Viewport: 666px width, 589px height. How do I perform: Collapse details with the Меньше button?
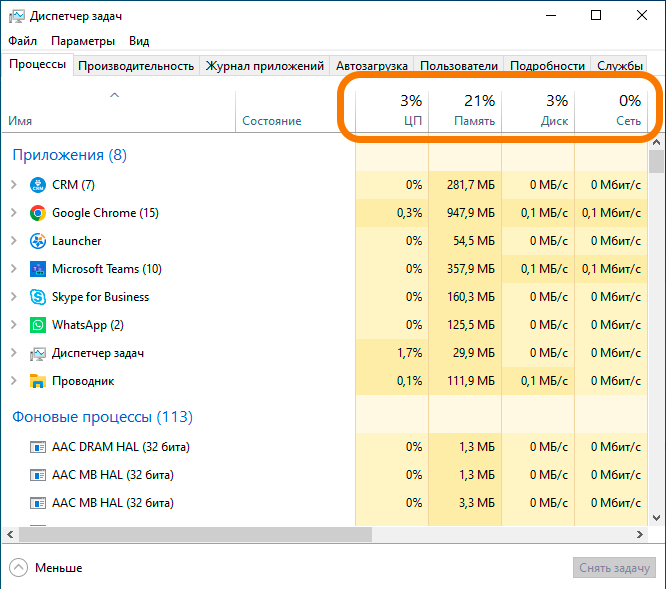coord(46,567)
